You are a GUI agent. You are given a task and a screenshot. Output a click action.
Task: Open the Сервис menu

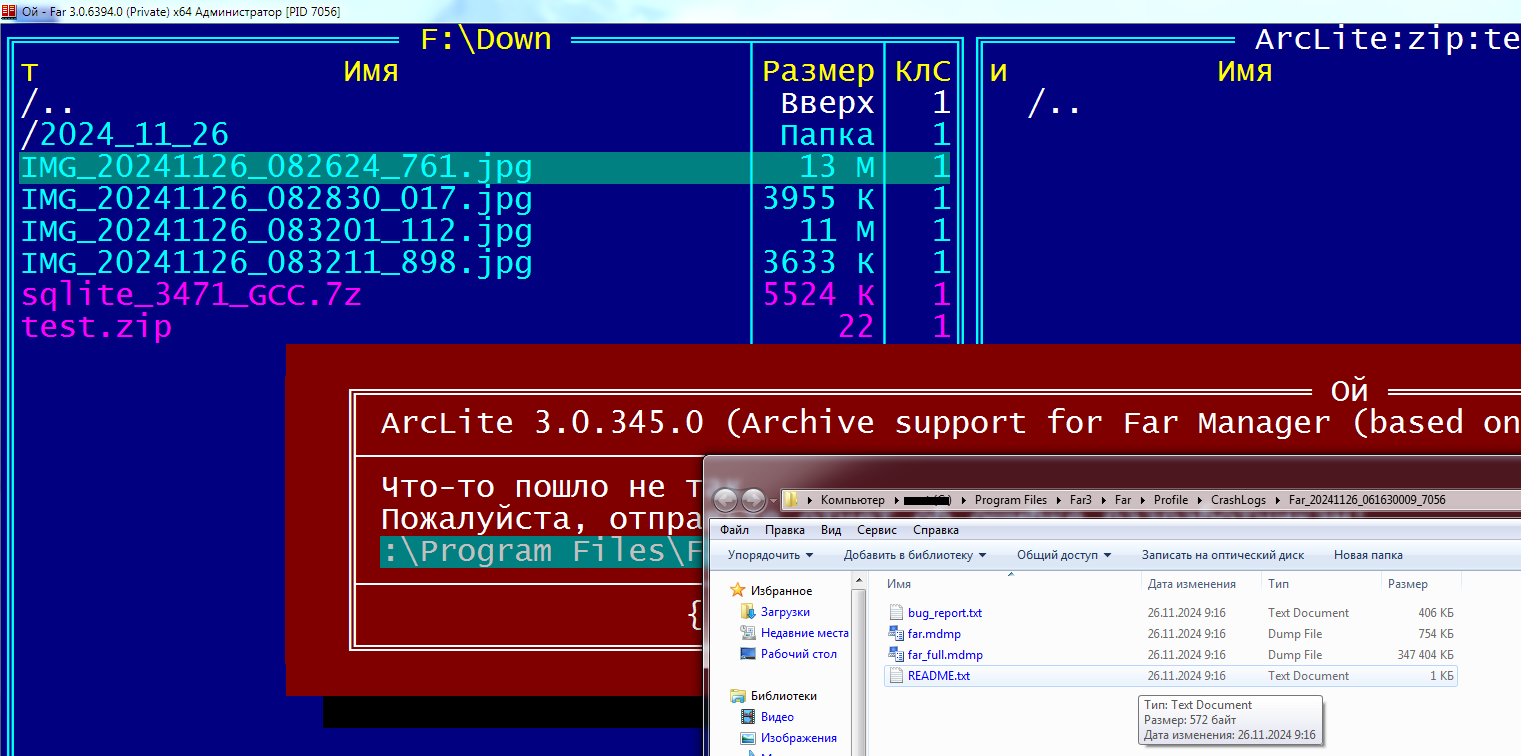877,529
